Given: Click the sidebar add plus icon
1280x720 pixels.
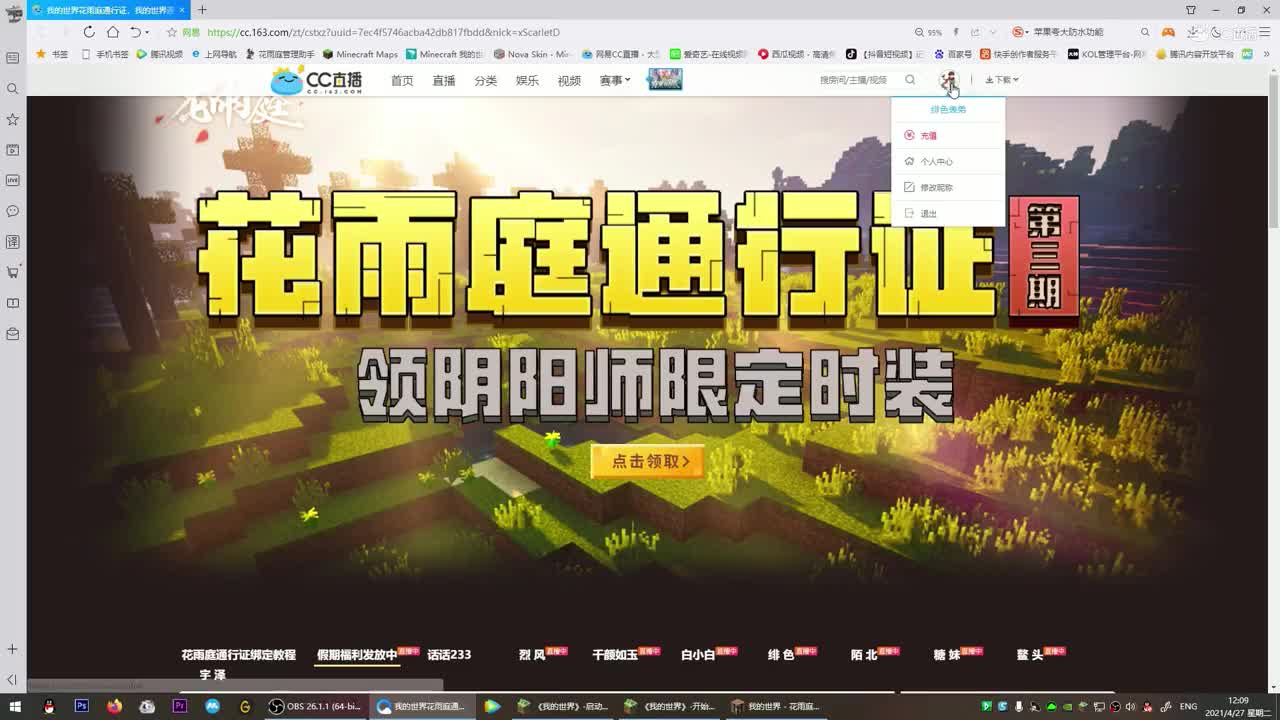Looking at the screenshot, I should coord(13,649).
